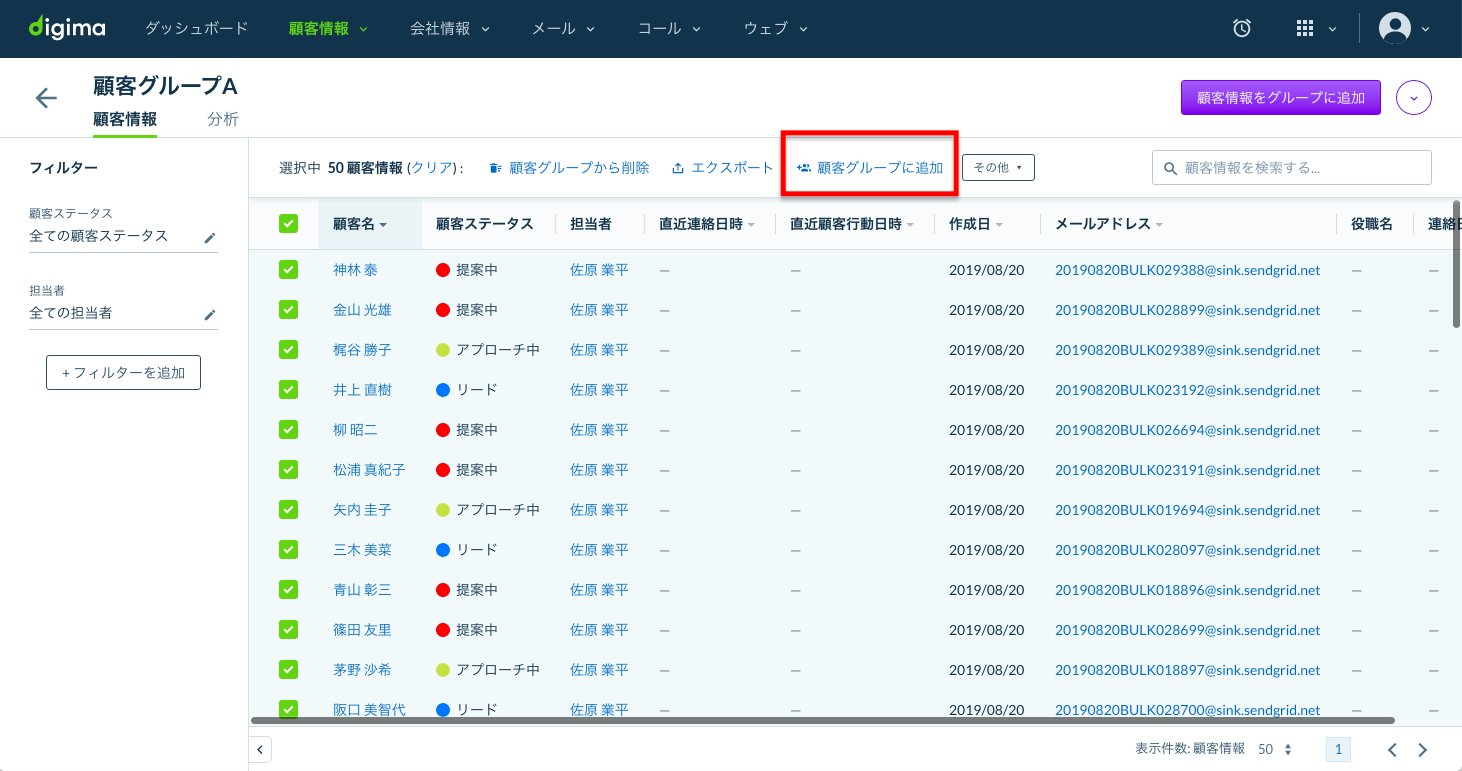This screenshot has width=1462, height=771.
Task: Select page 1 in pagination
Action: click(x=1338, y=750)
